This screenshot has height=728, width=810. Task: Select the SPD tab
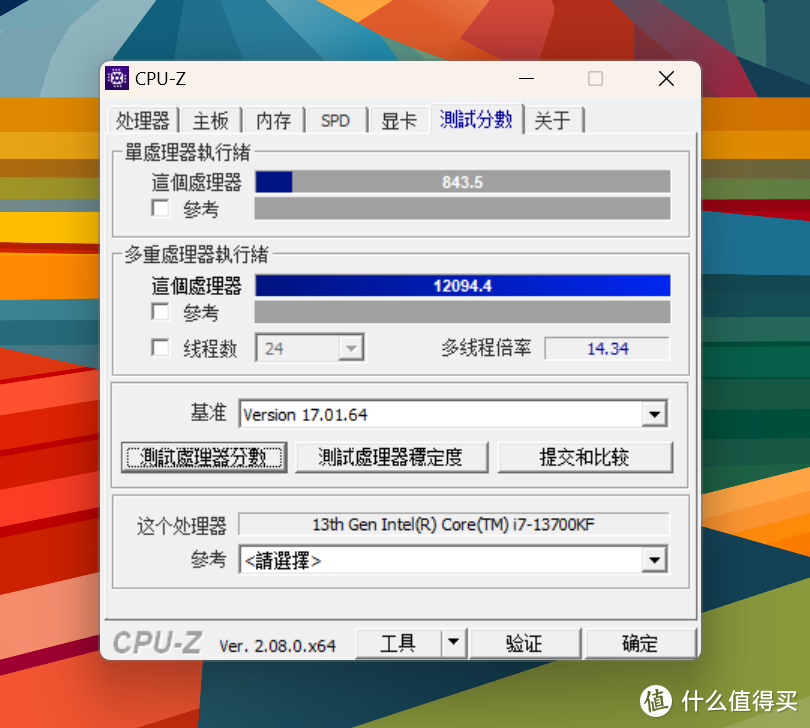point(336,120)
